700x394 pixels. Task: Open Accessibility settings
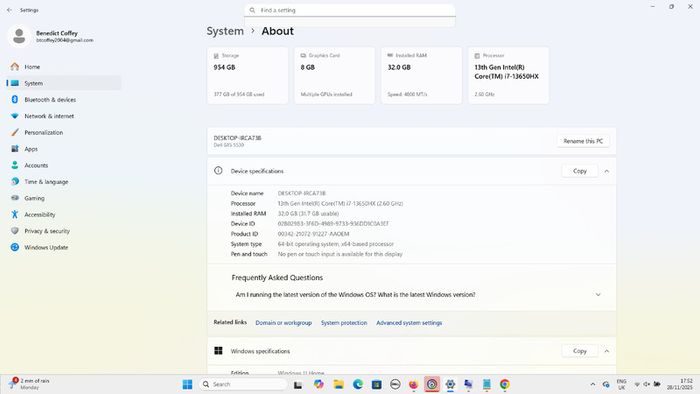(63, 215)
